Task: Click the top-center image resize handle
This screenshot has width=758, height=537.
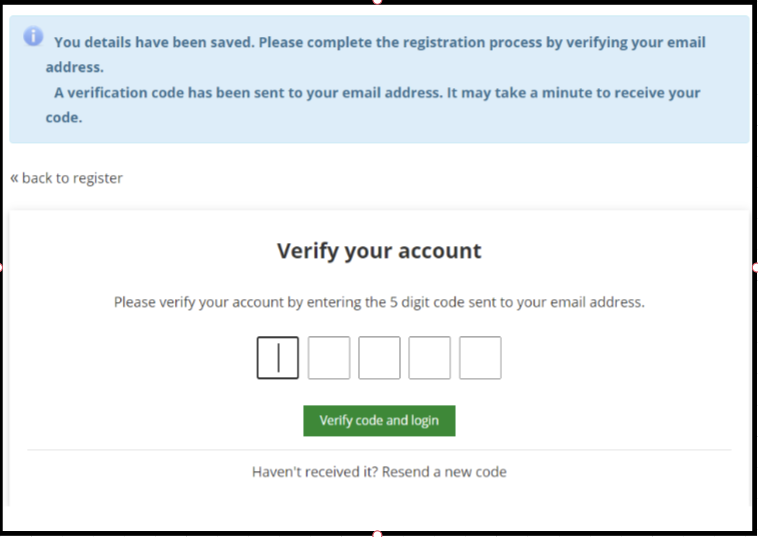Action: click(378, 2)
